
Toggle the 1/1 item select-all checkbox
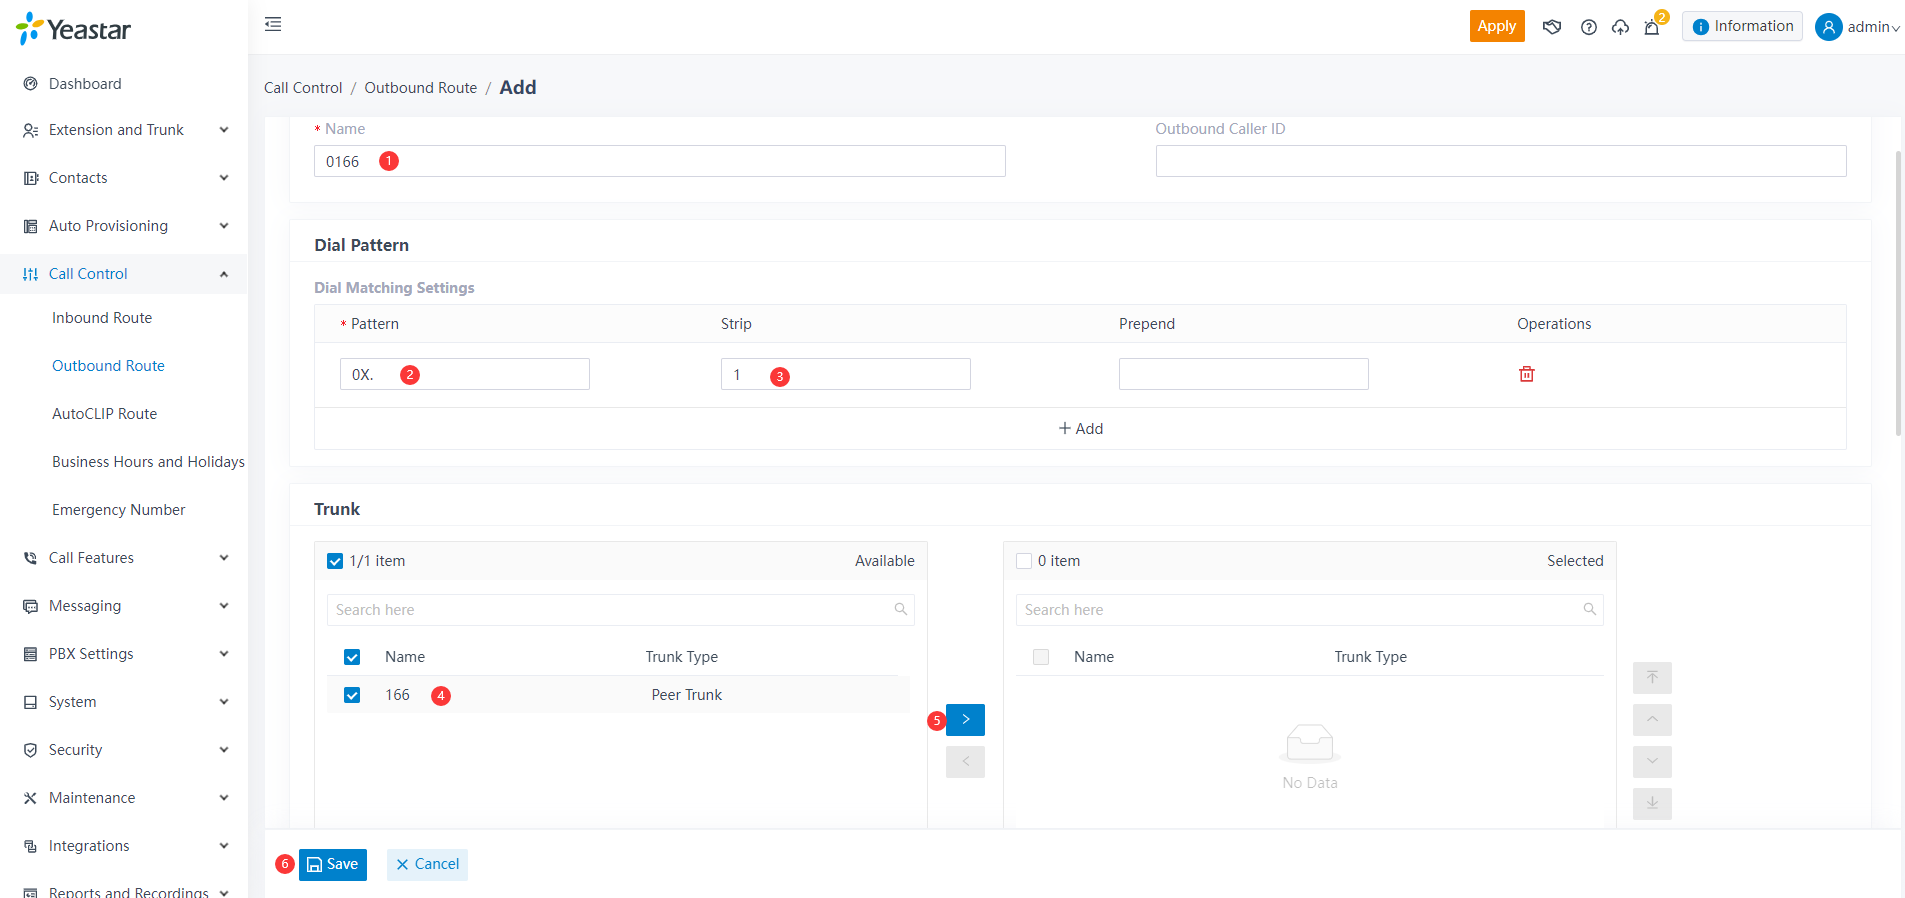click(x=335, y=561)
